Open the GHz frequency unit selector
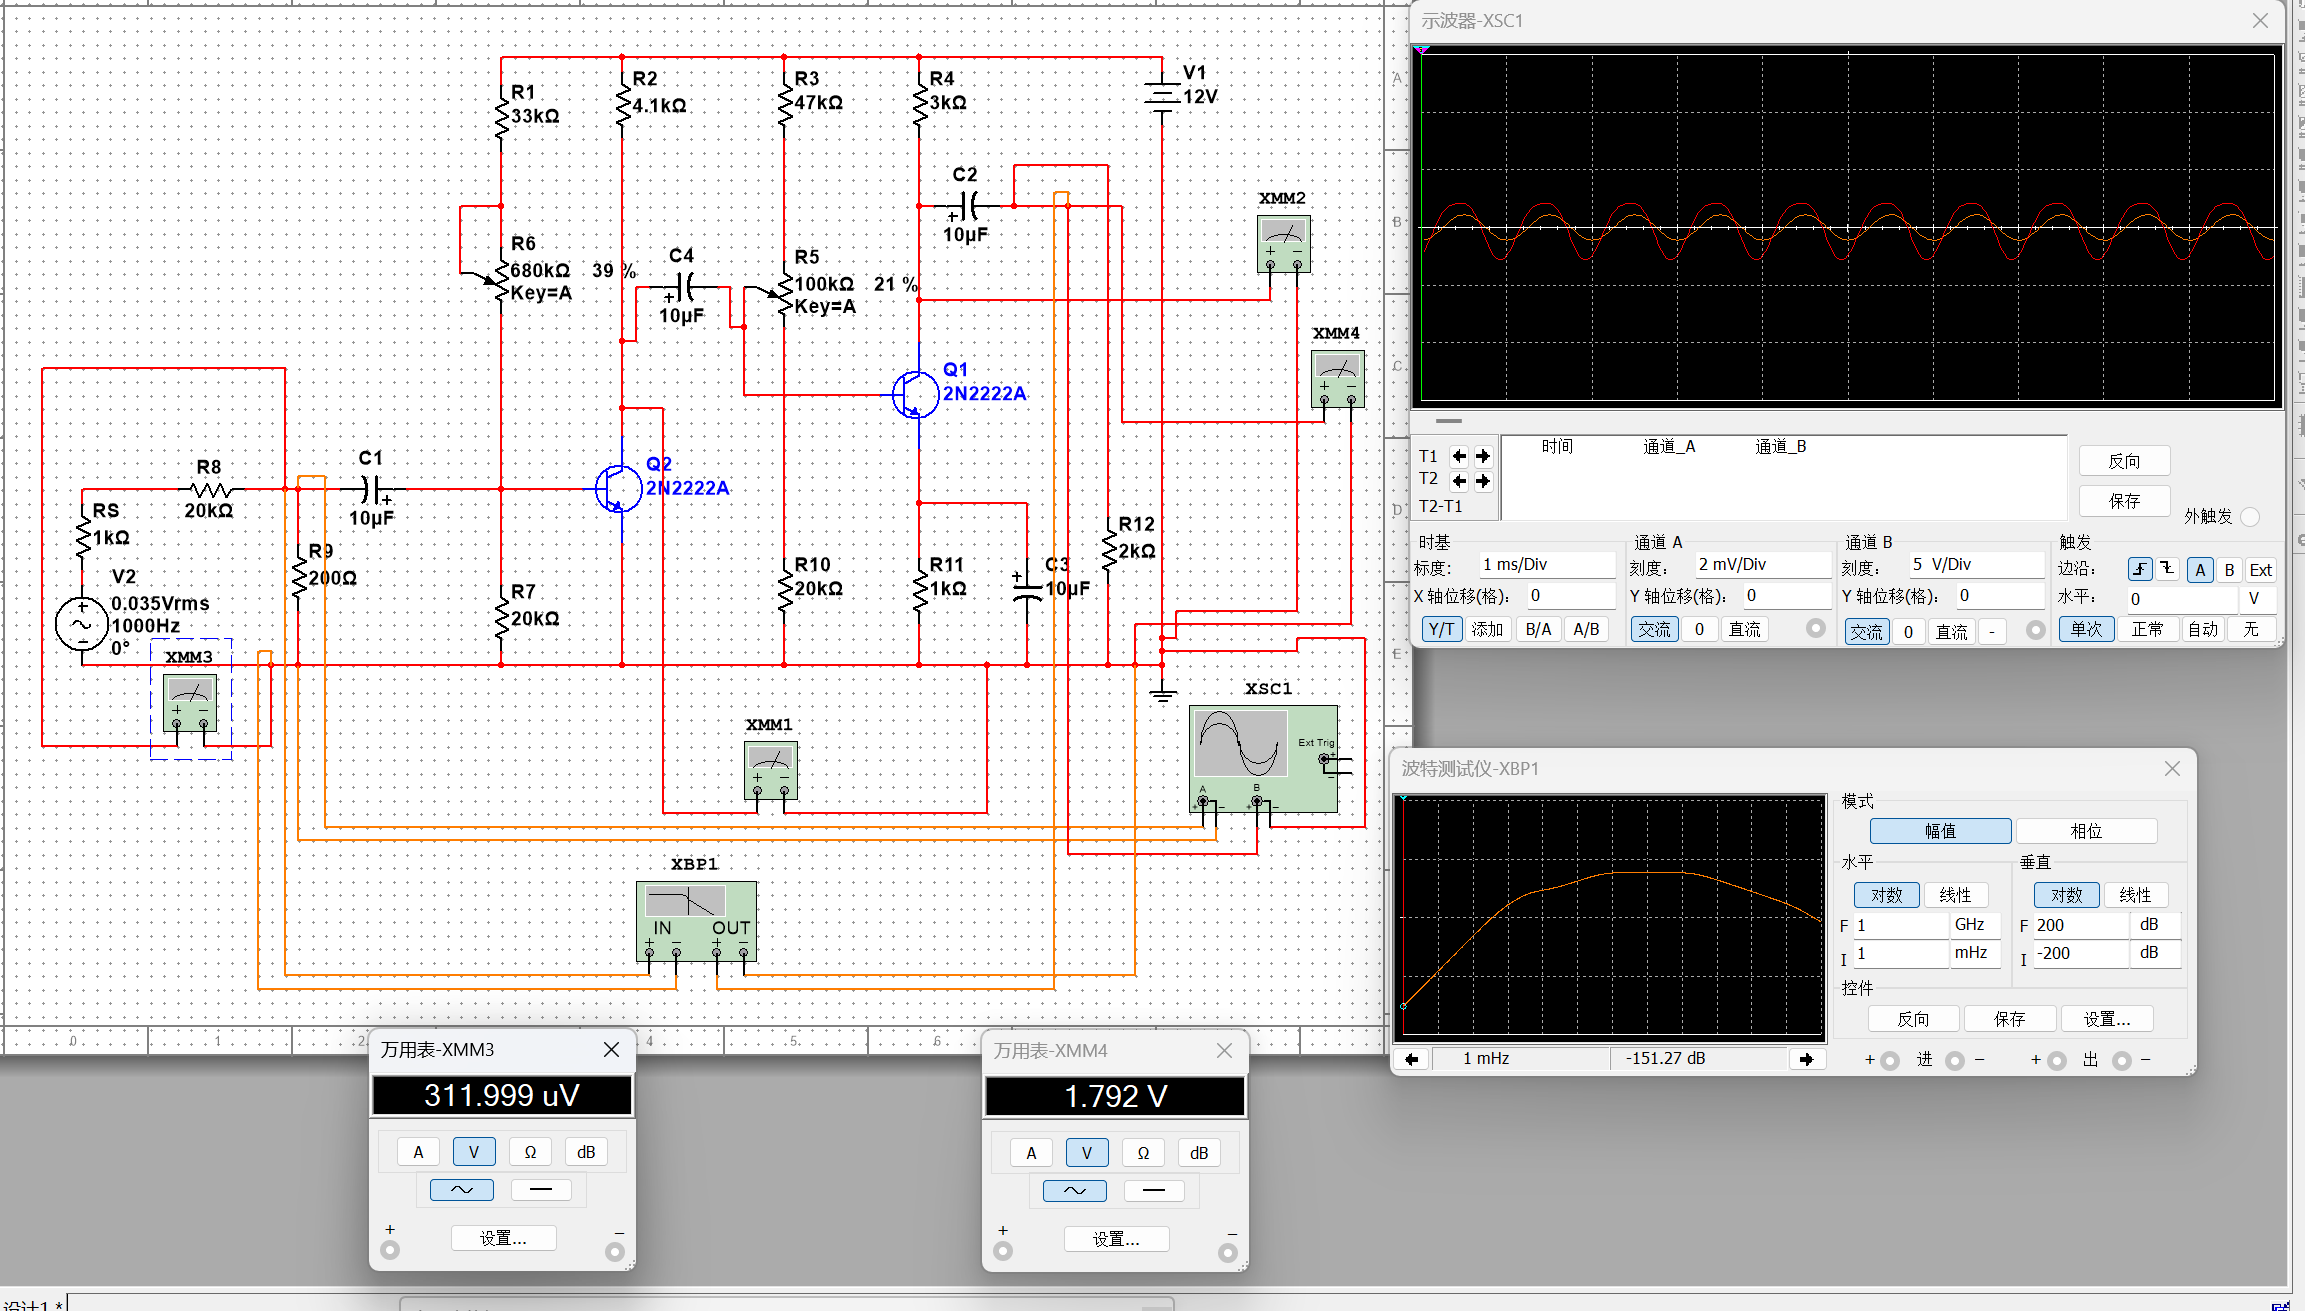 (1974, 925)
